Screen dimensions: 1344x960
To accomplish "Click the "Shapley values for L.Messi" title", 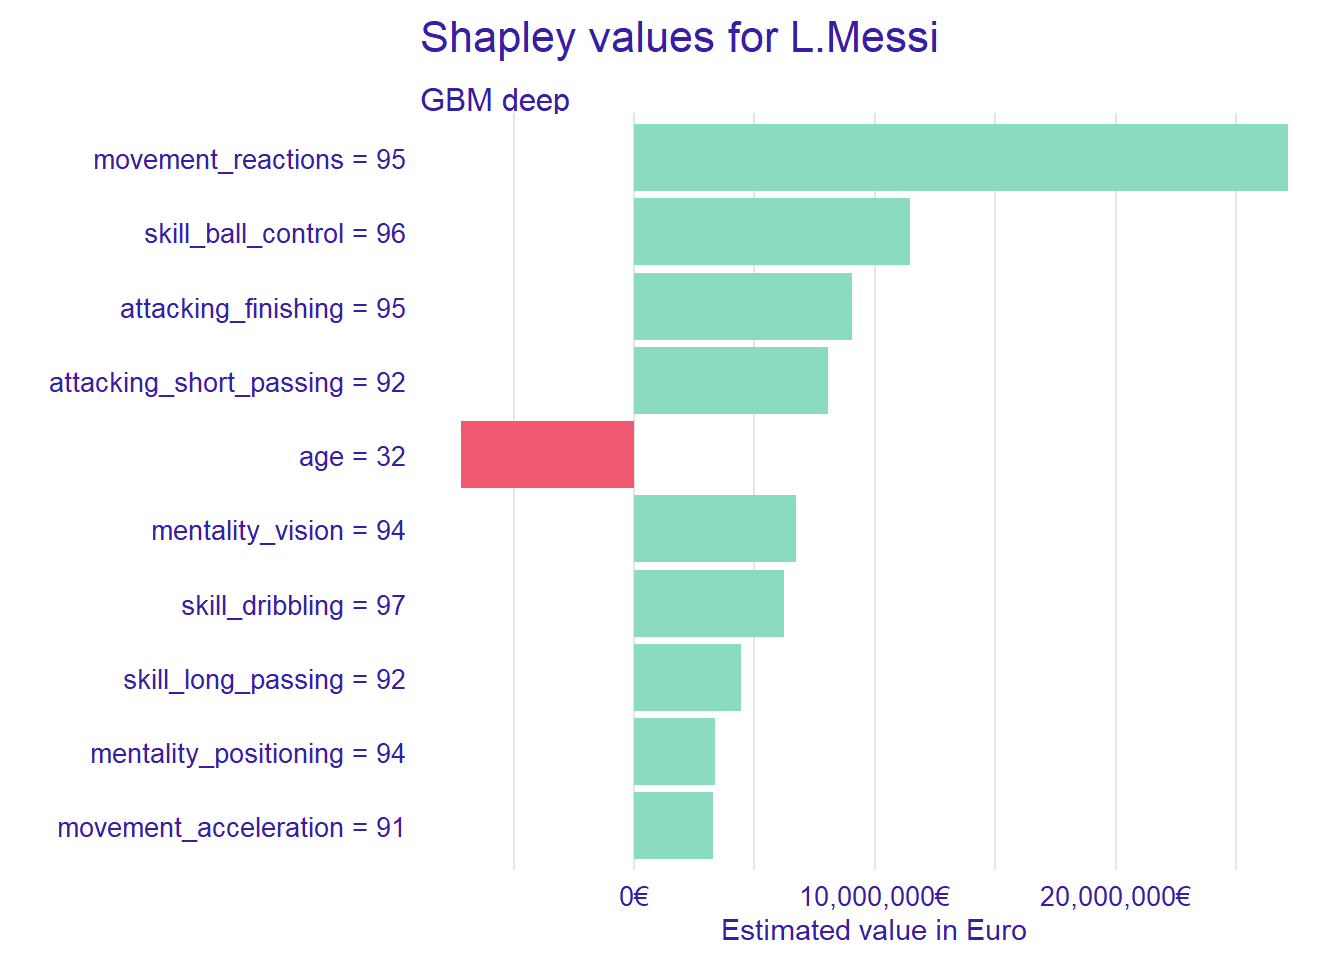I will (679, 38).
